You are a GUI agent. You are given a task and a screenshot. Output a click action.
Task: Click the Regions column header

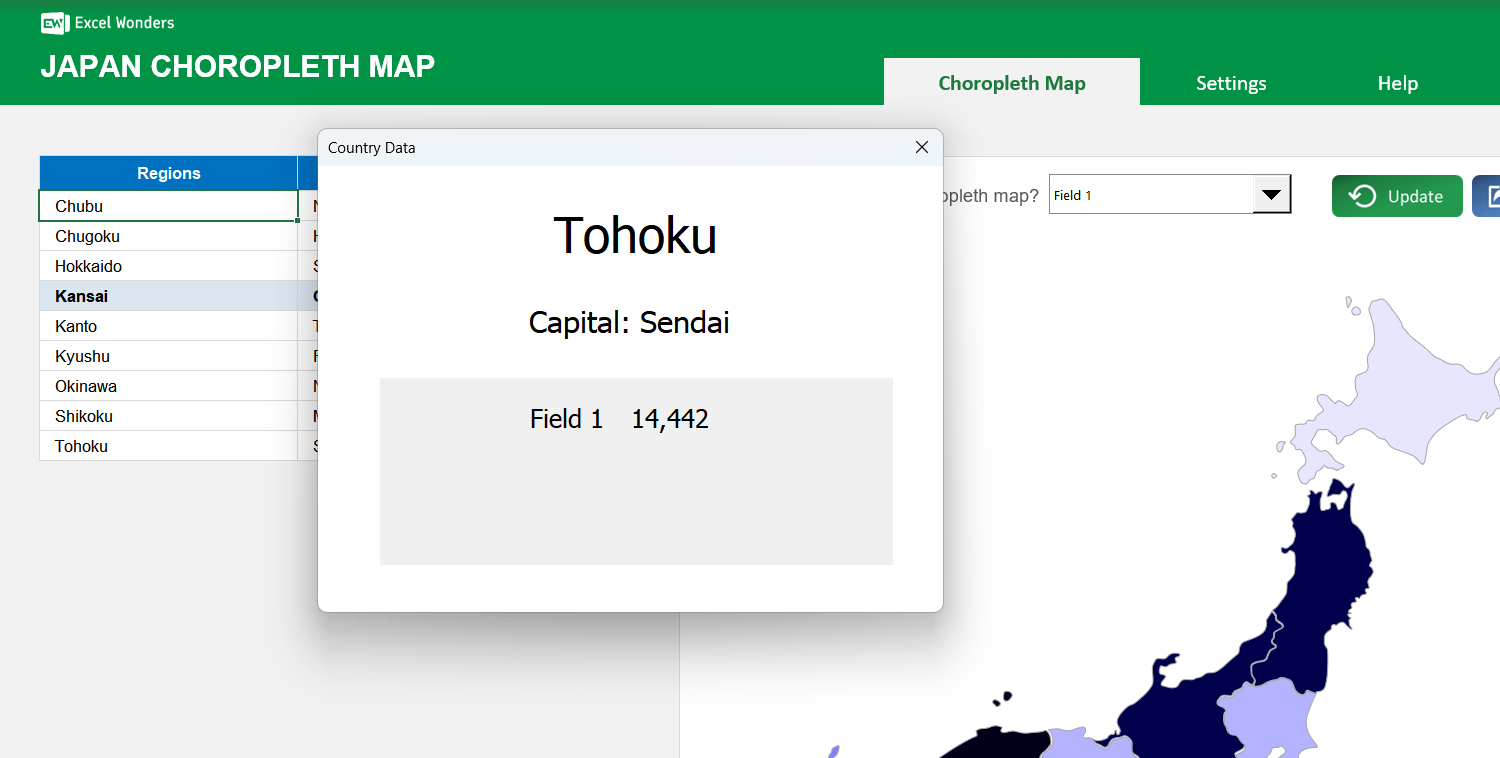coord(168,172)
